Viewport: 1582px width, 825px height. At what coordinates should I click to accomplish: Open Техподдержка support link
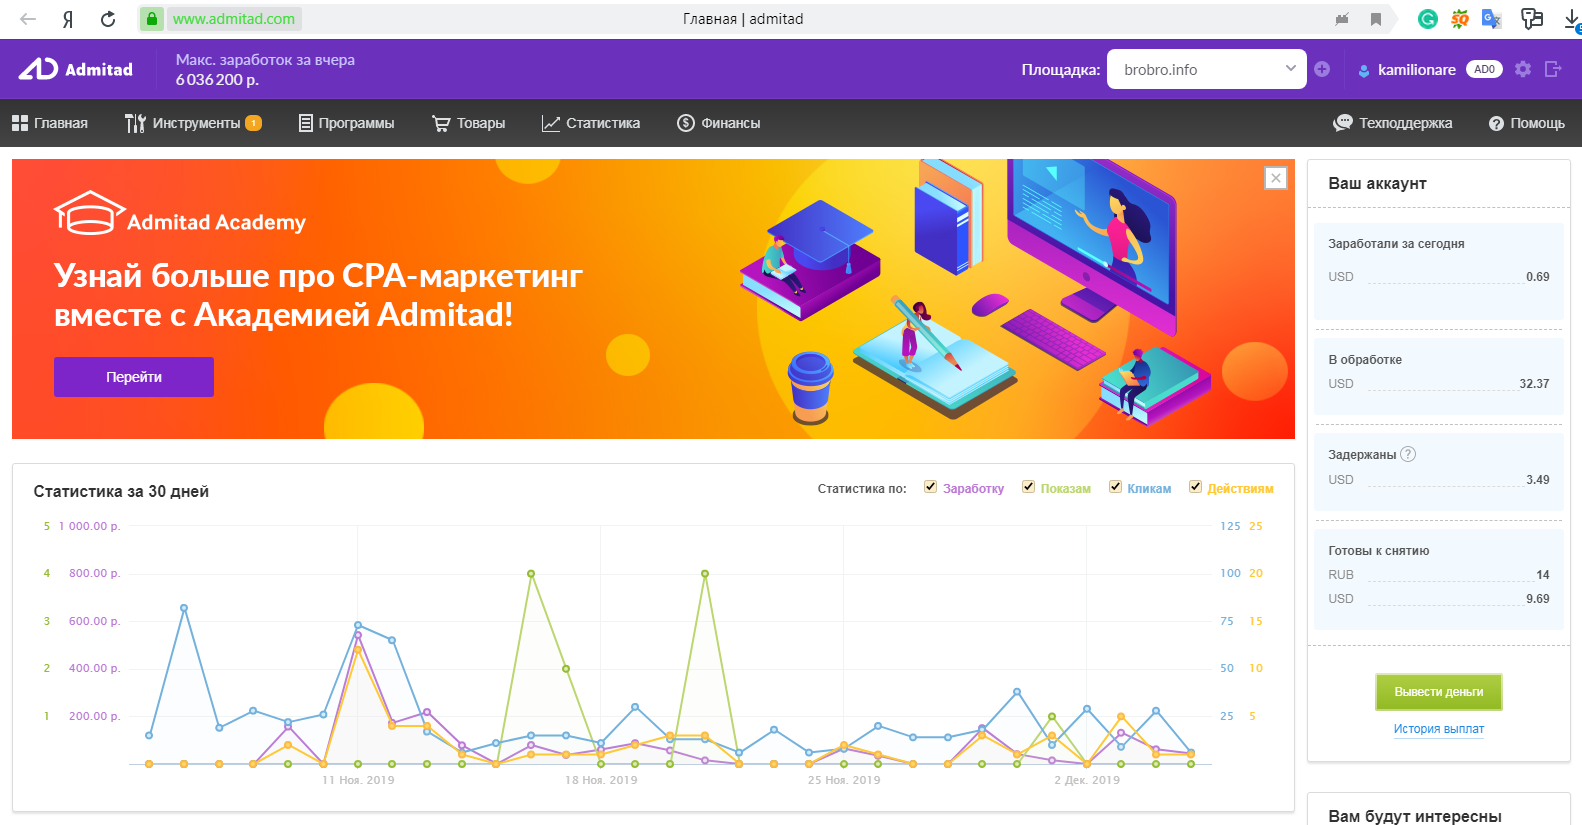coord(1393,123)
